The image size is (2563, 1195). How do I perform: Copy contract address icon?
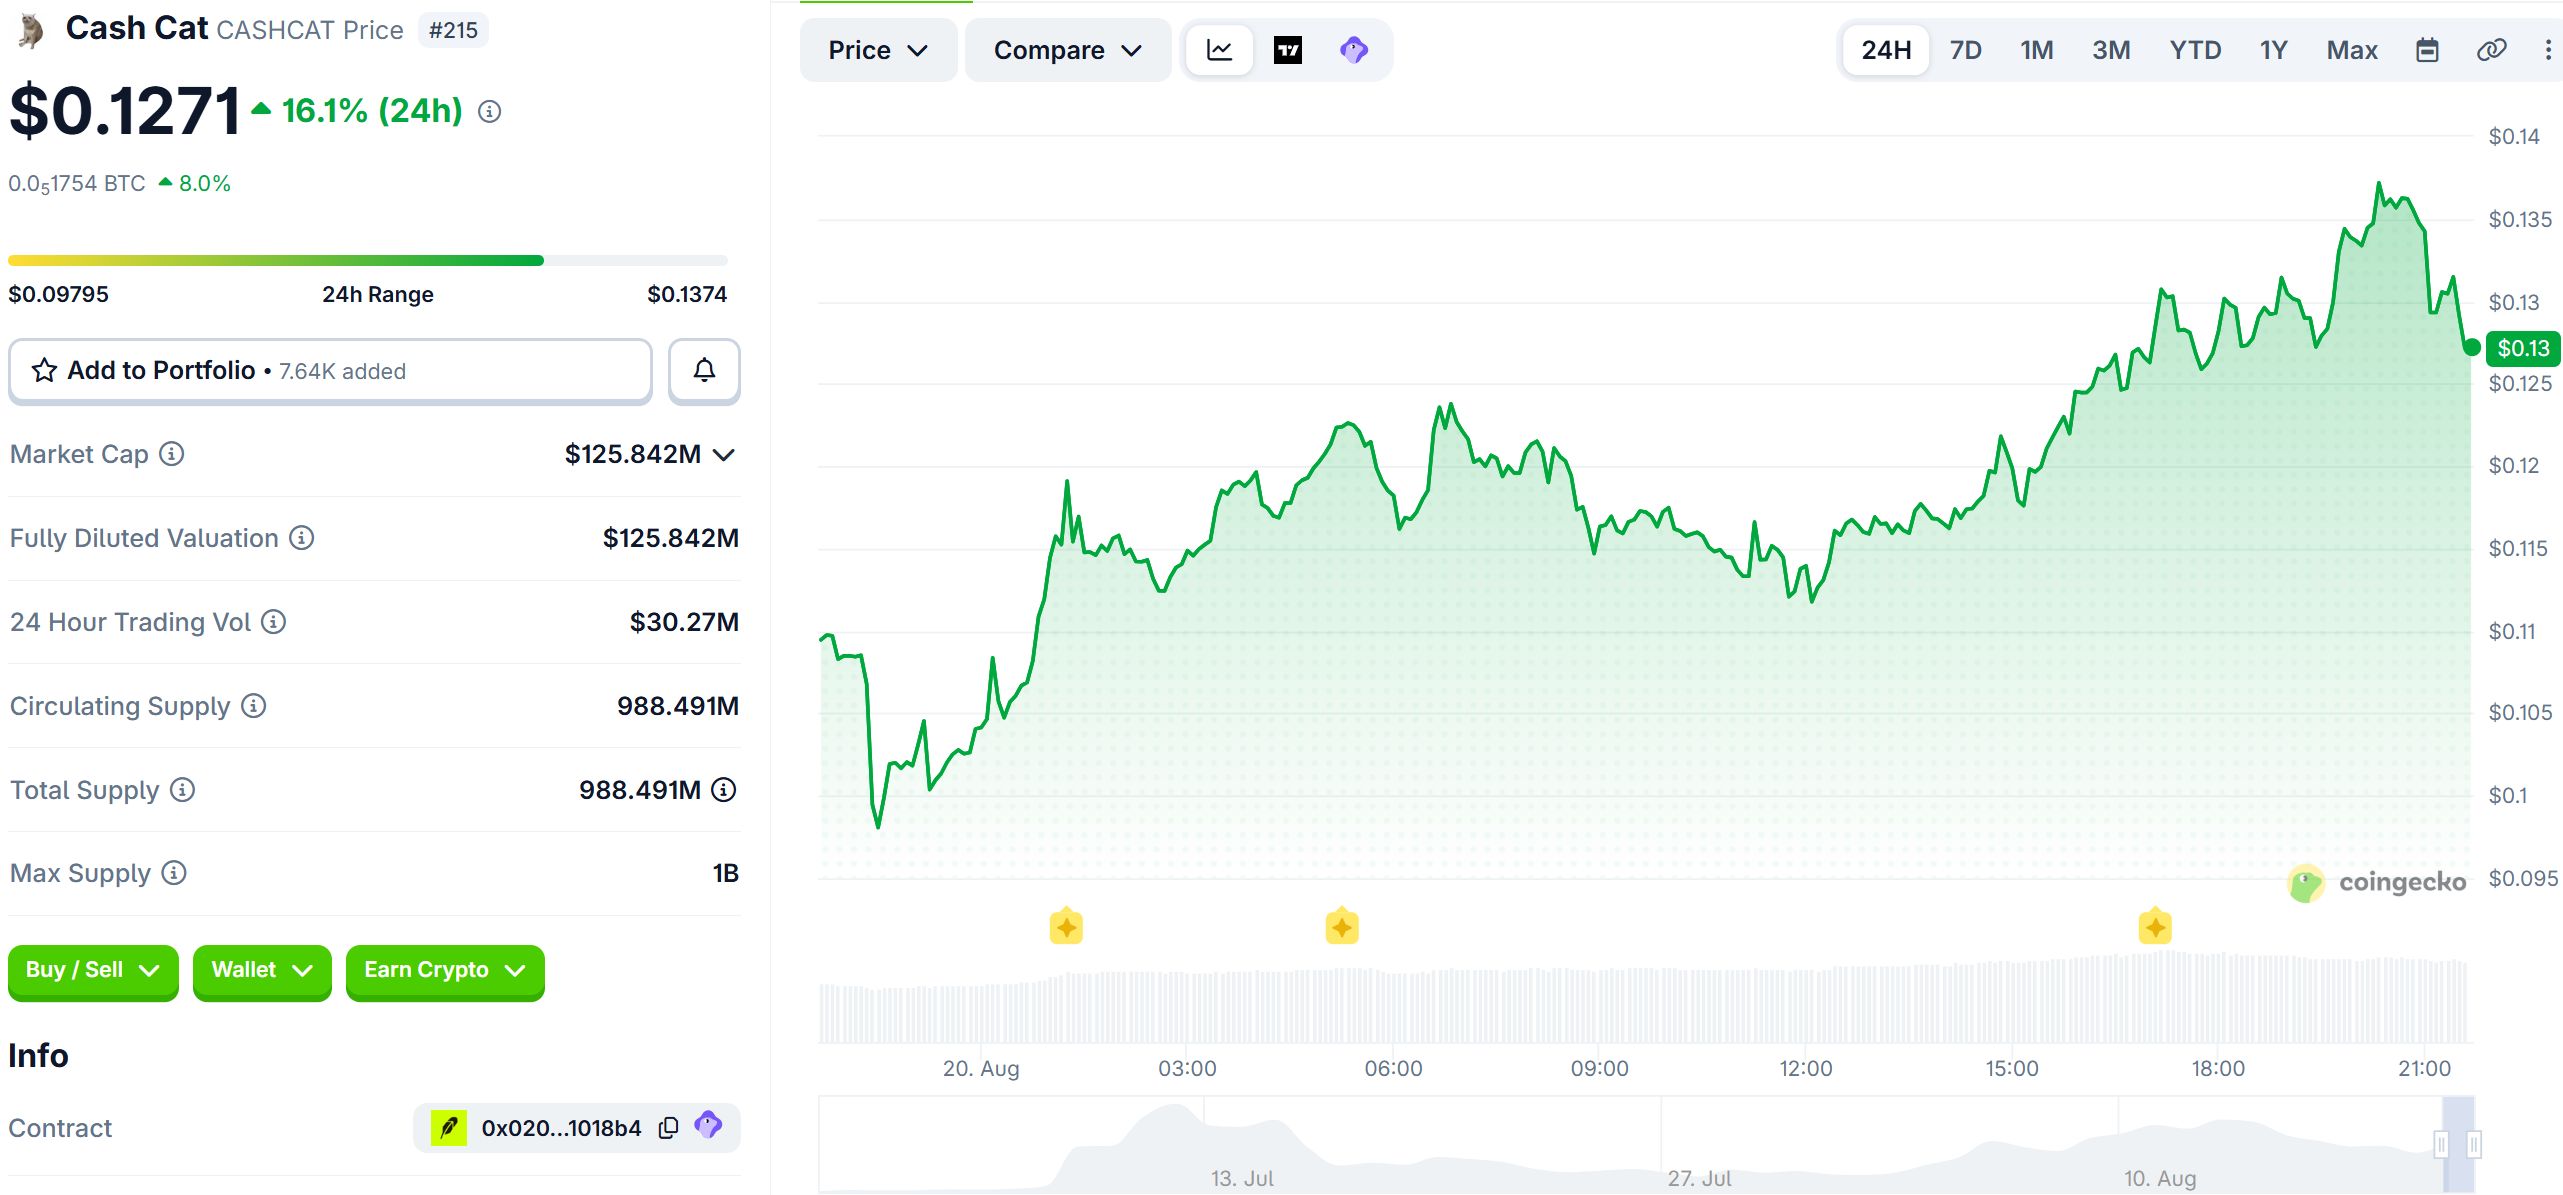click(669, 1128)
